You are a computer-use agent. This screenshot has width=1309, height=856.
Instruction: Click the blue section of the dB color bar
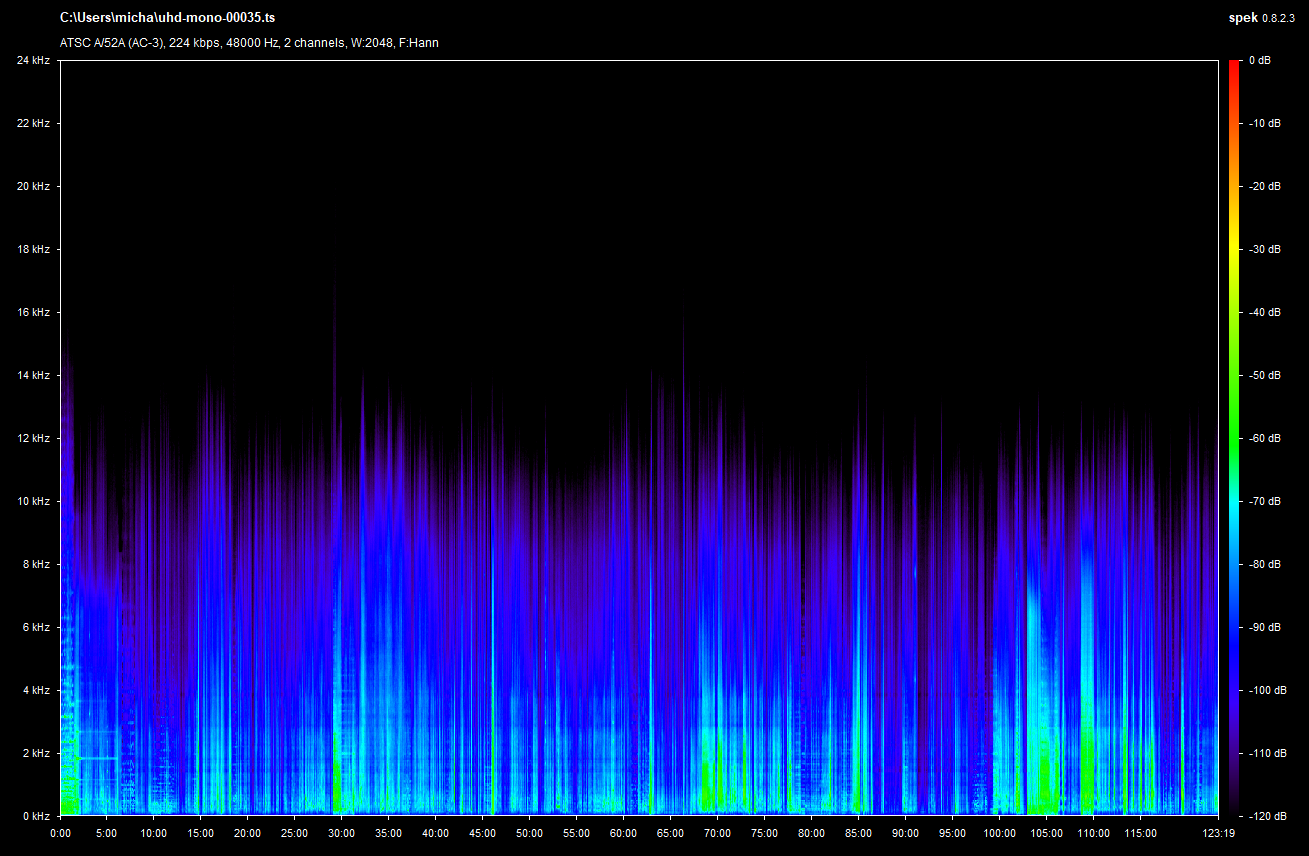tap(1235, 650)
